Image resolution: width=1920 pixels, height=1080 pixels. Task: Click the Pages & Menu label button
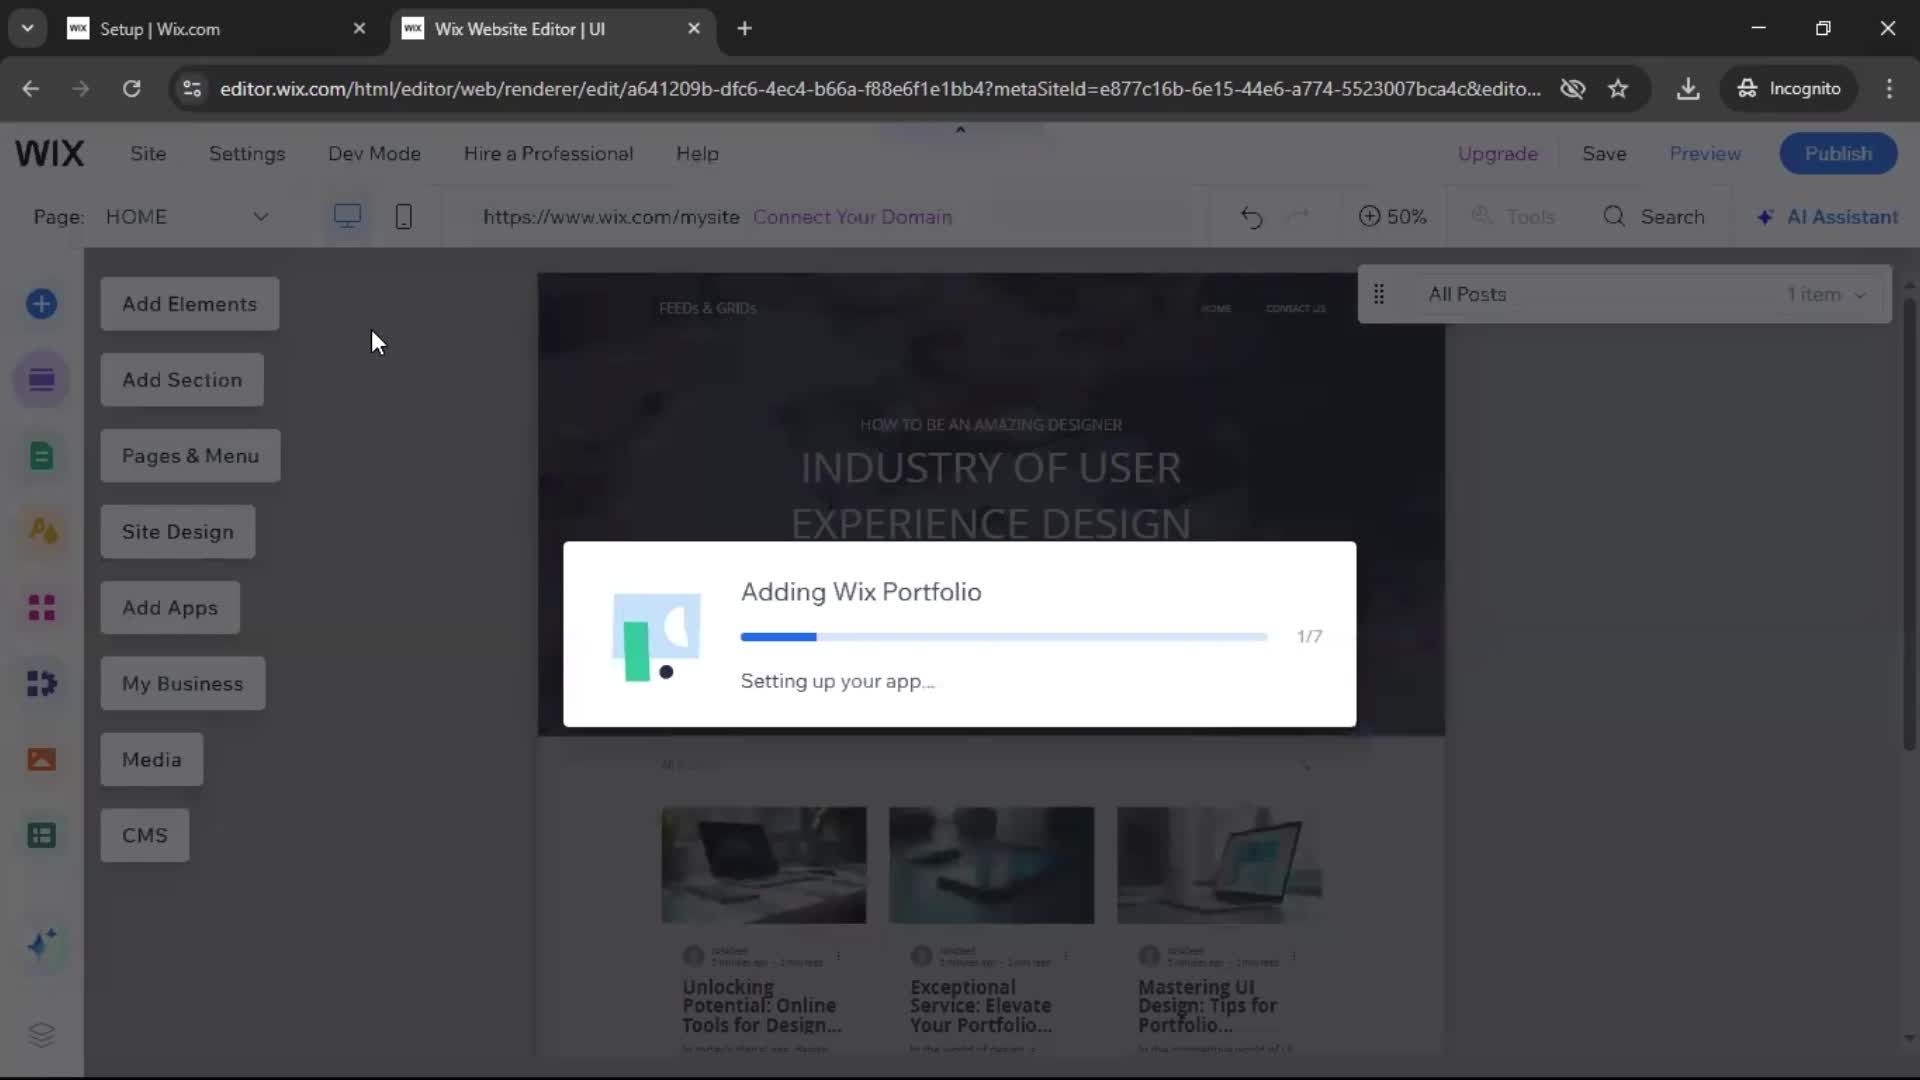[x=190, y=456]
